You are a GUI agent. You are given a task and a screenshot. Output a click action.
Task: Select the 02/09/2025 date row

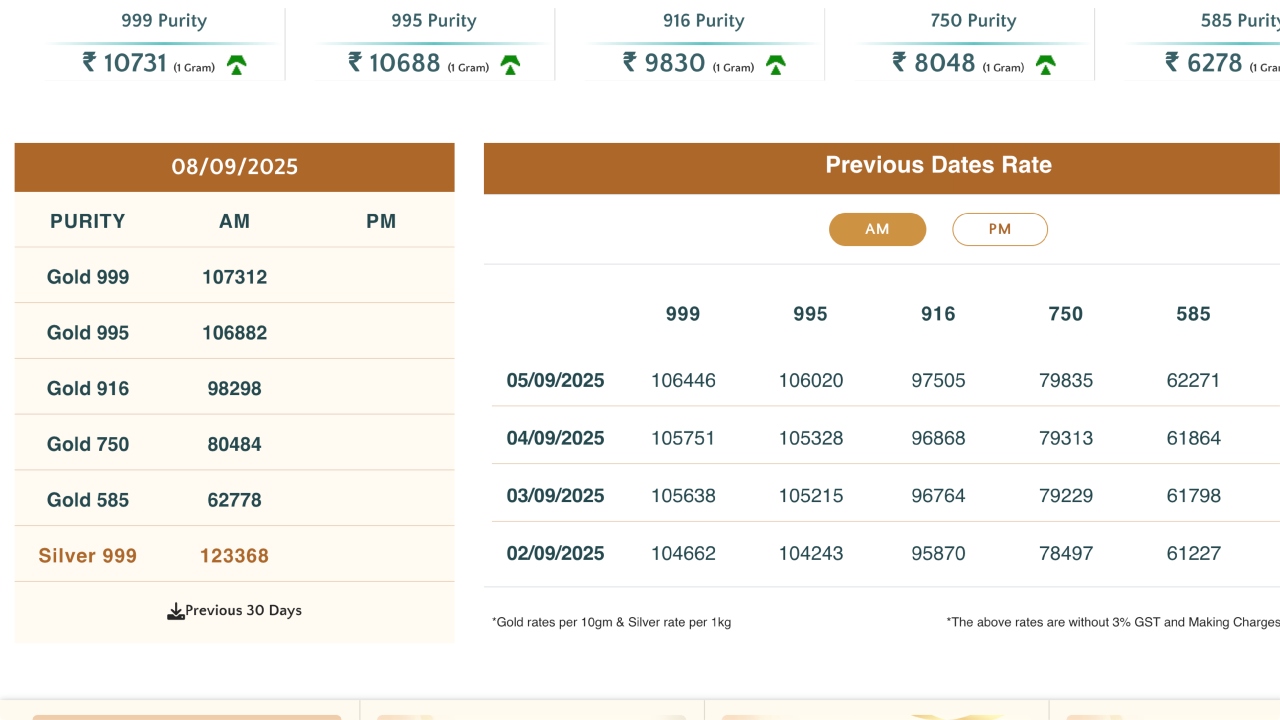(x=555, y=554)
